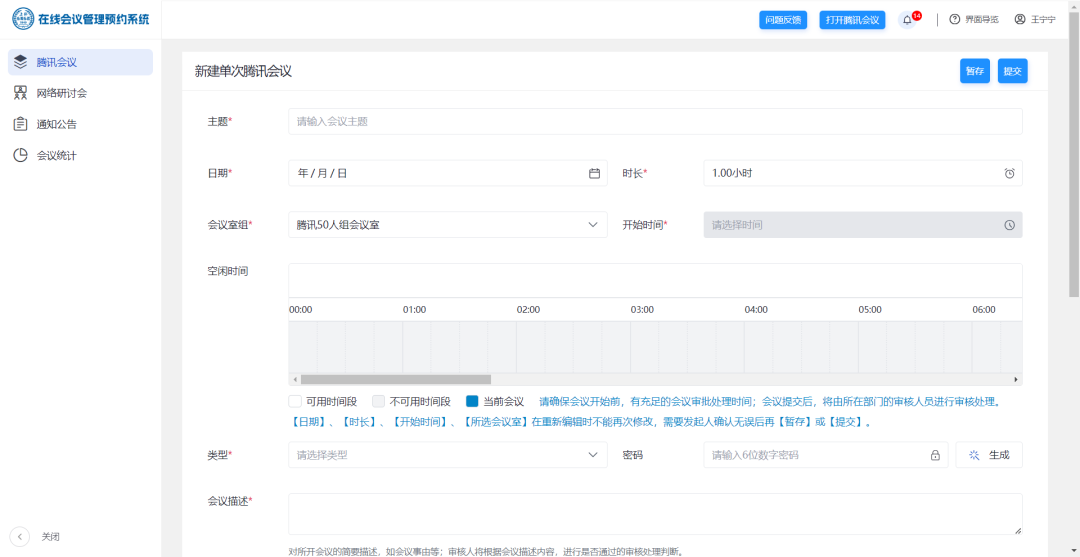Collapse sidebar with the left arrow circle icon
This screenshot has height=557, width=1080.
coord(20,536)
